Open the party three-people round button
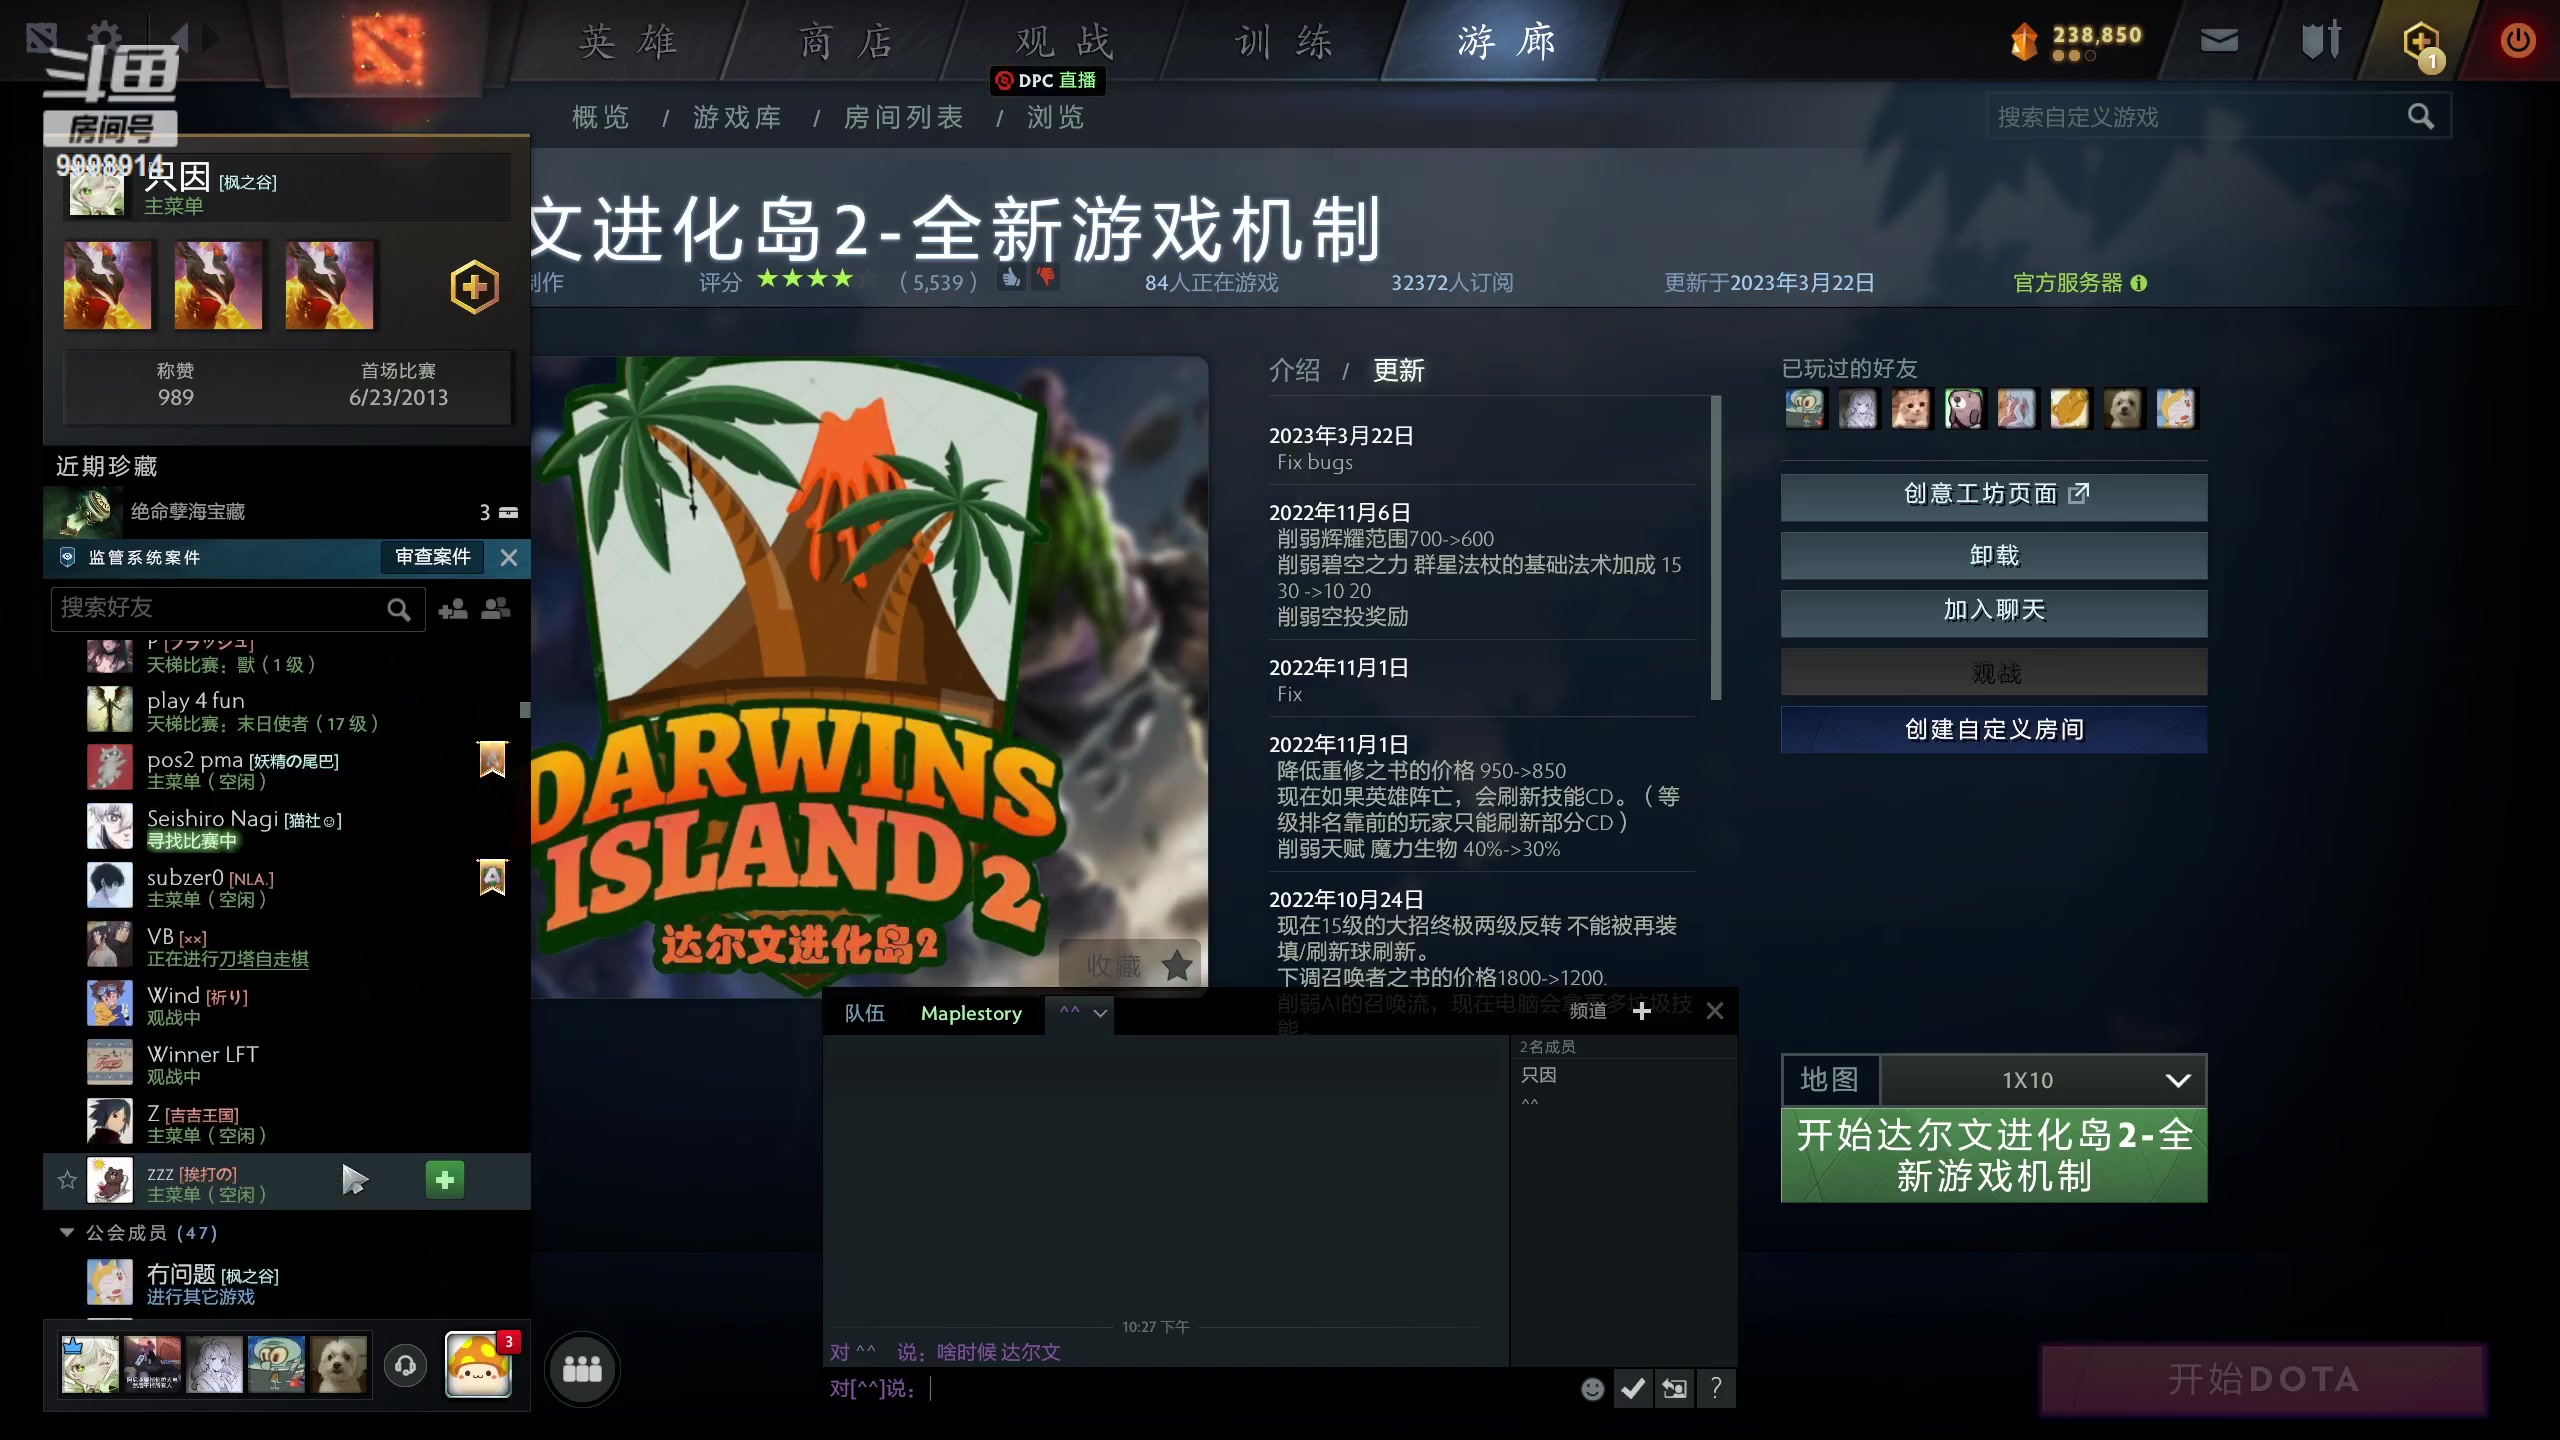2560x1440 pixels. [582, 1369]
